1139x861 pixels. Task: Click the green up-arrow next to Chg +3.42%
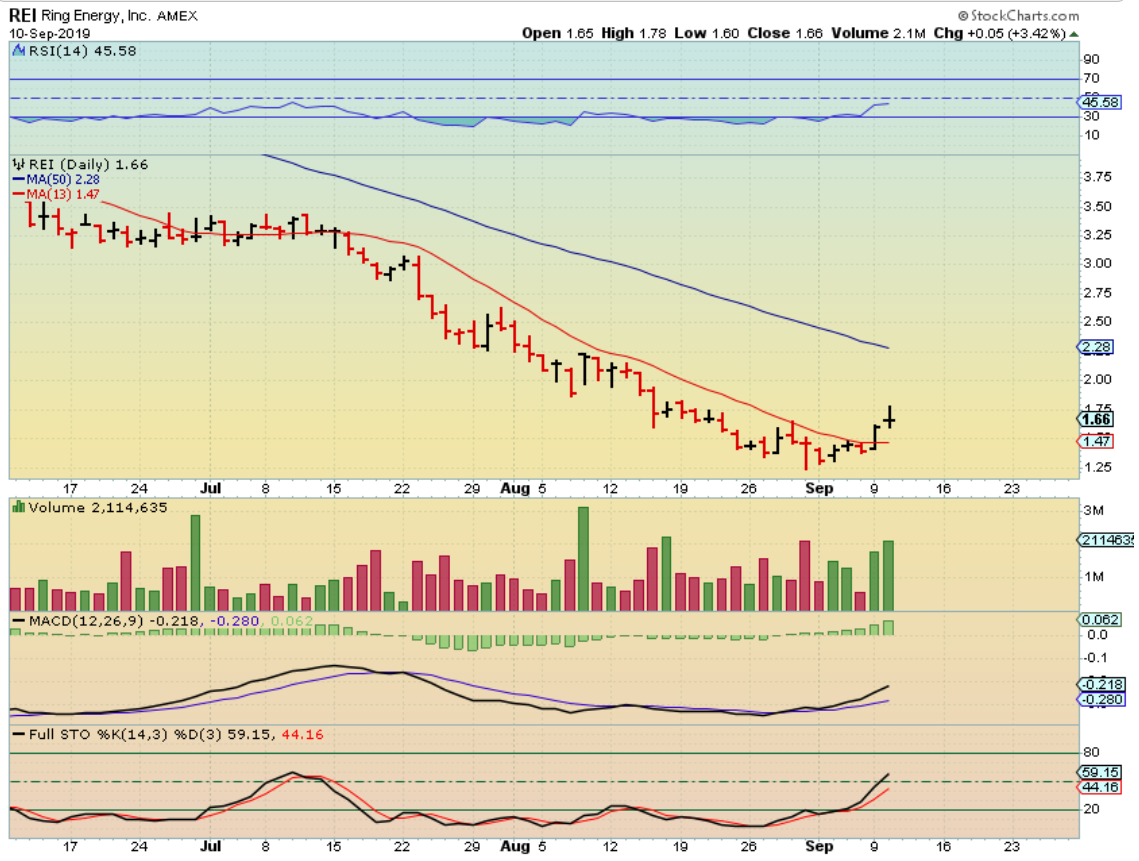click(1074, 34)
